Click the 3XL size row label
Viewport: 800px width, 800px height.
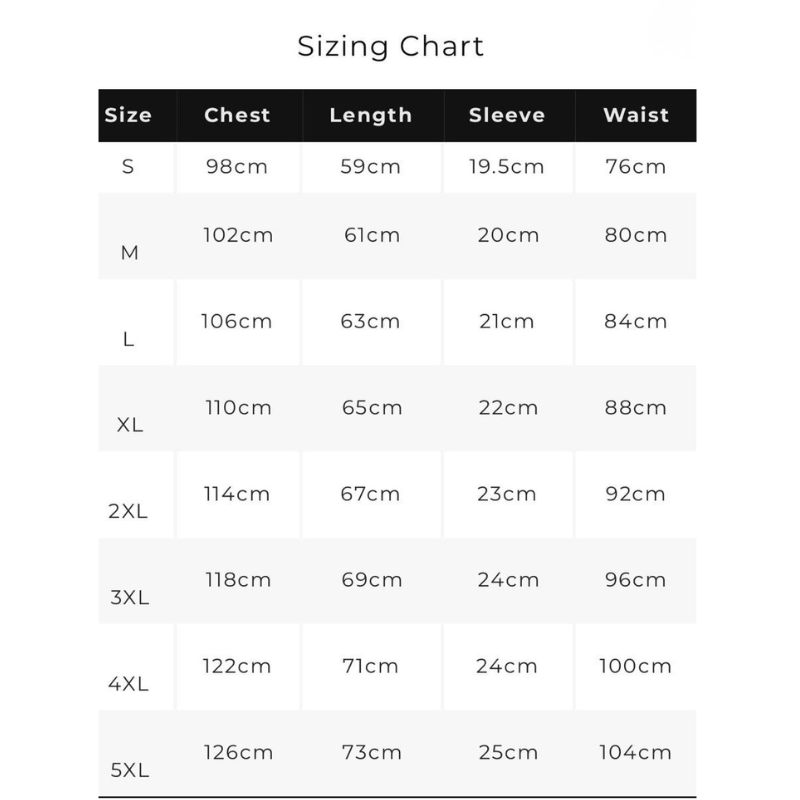130,597
